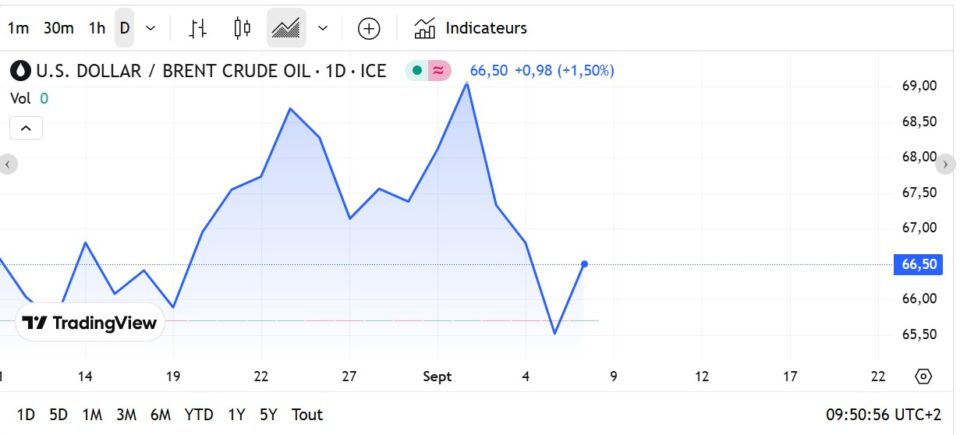Select the bar chart style icon
960x435 pixels.
coord(198,28)
